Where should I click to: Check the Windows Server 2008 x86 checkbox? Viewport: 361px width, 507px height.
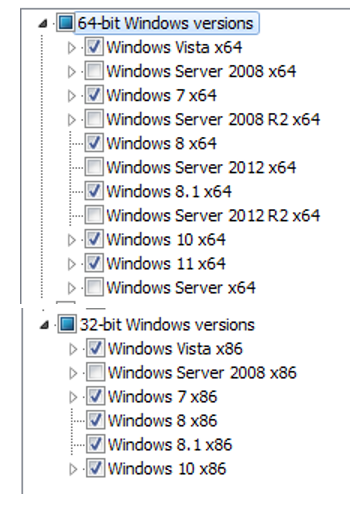pos(95,372)
